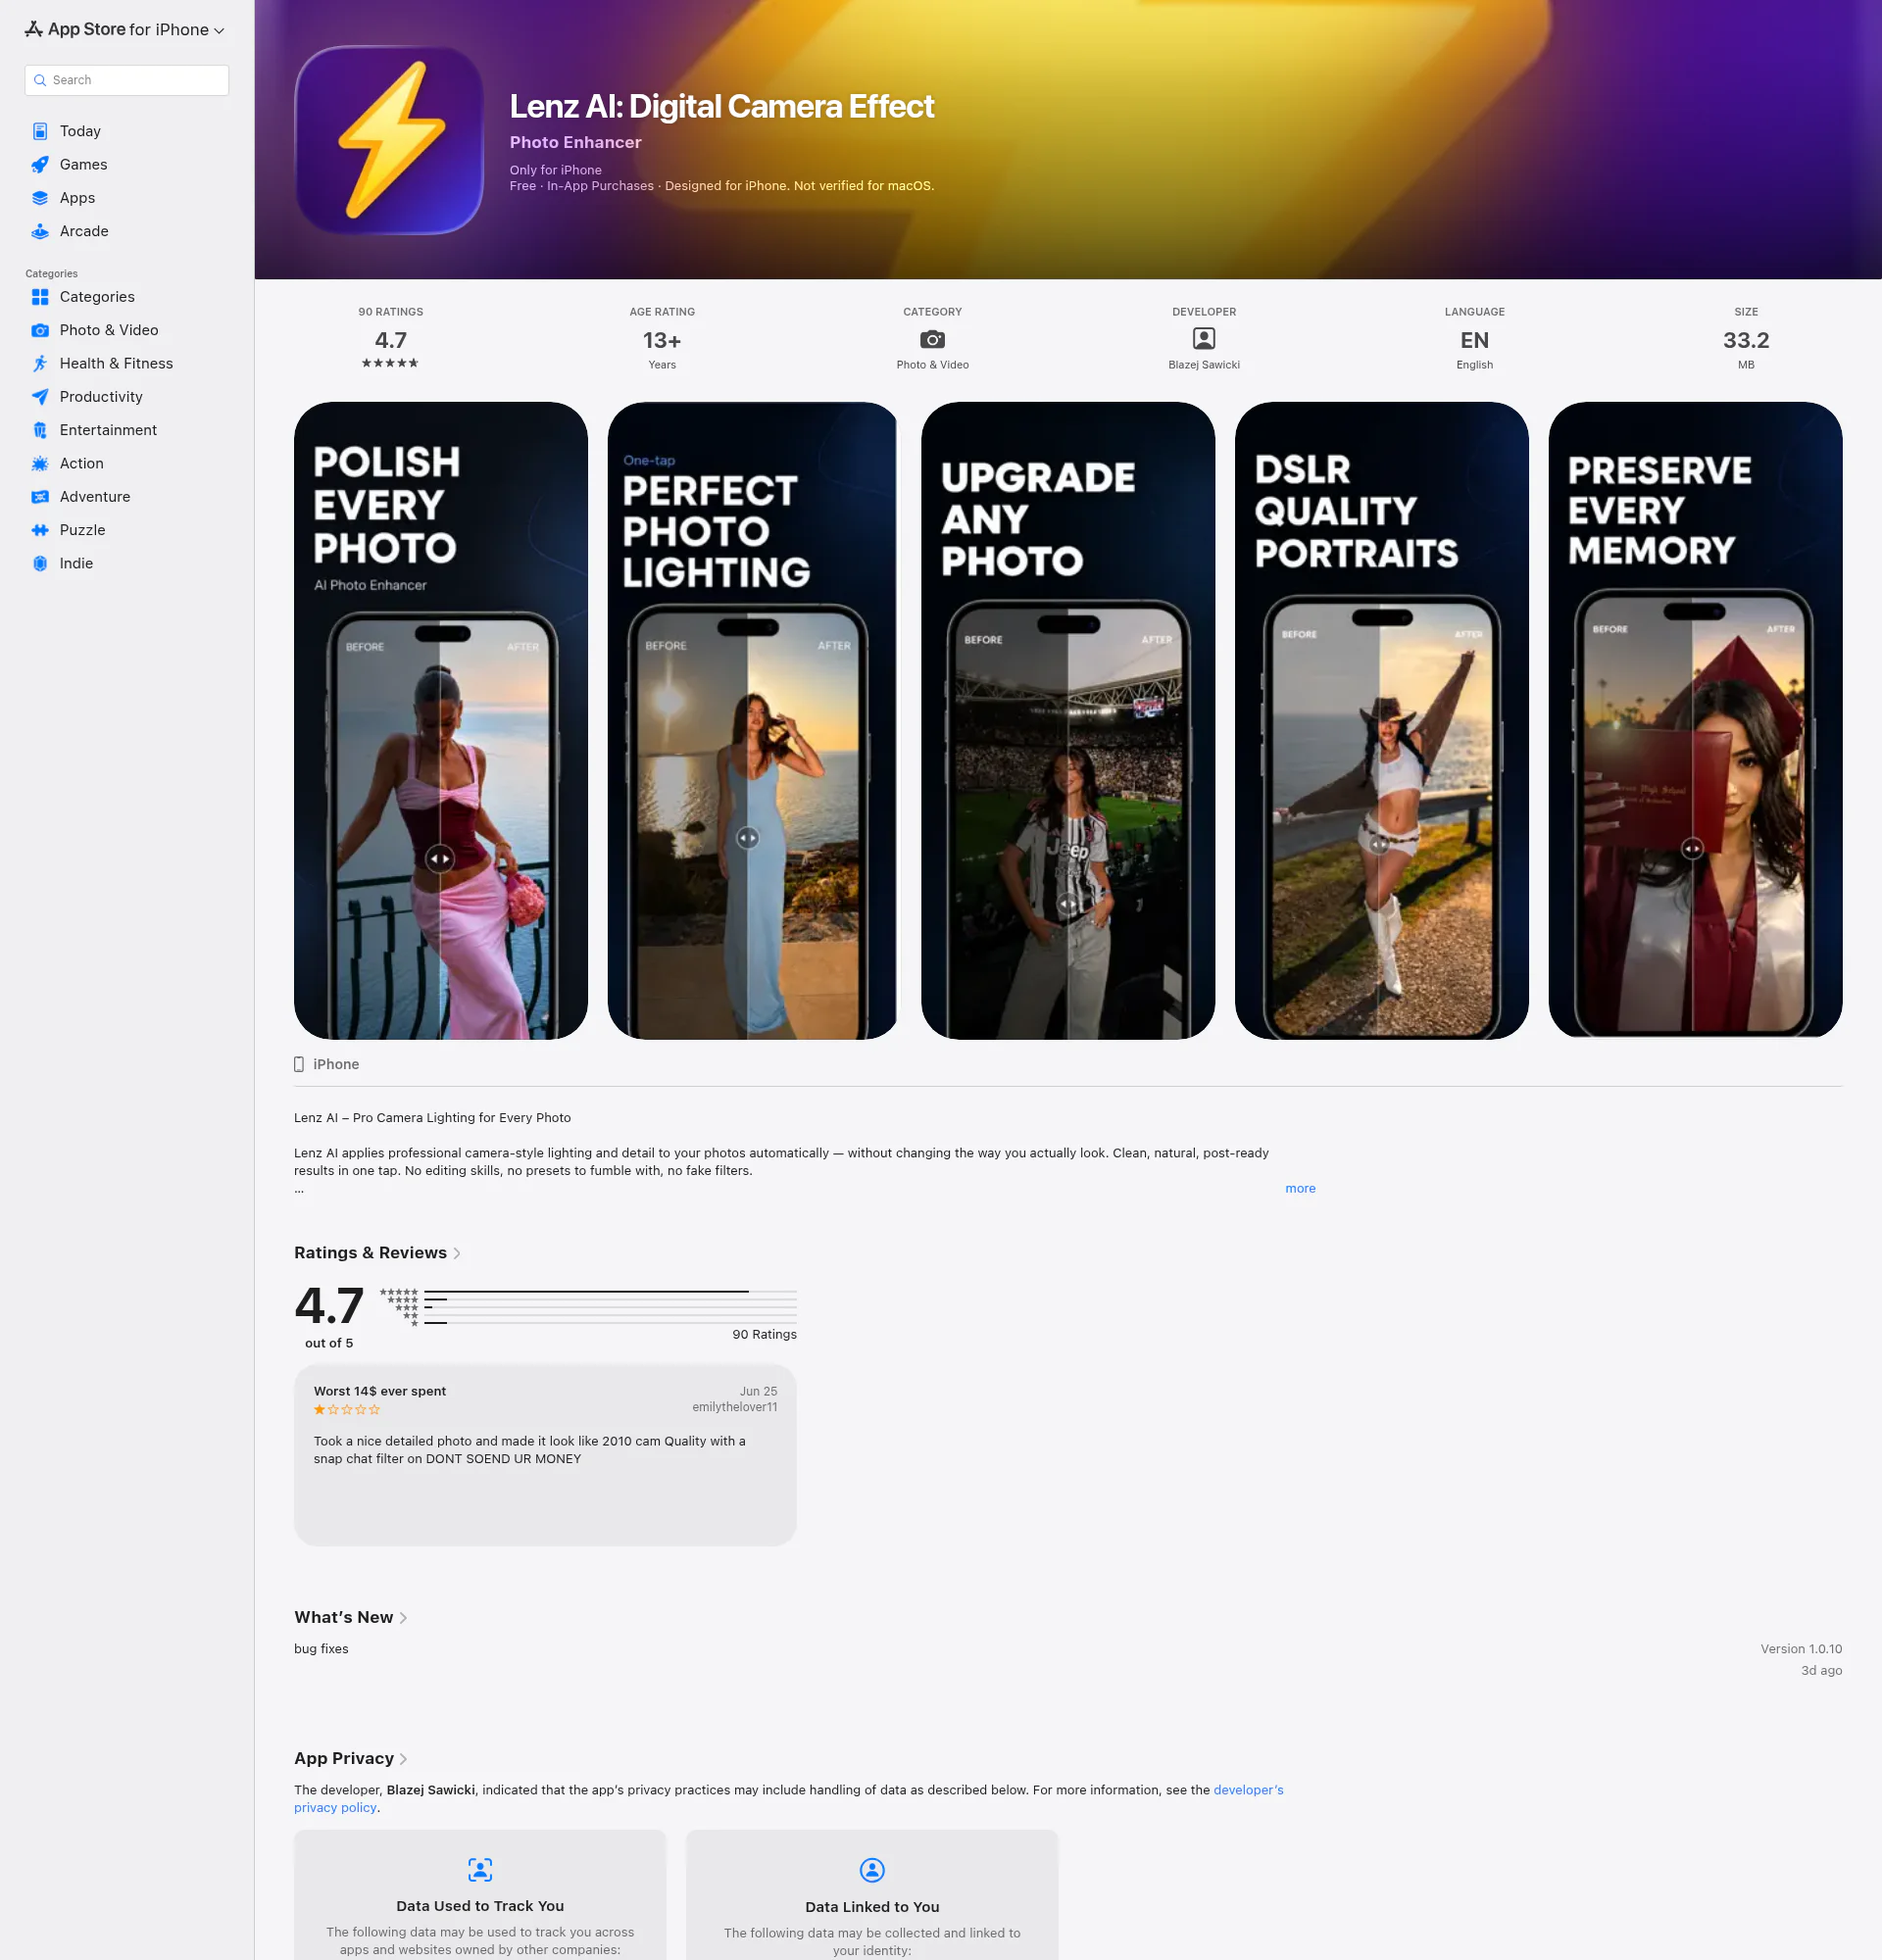Click the Categories grid icon
This screenshot has width=1882, height=1960.
pyautogui.click(x=40, y=297)
